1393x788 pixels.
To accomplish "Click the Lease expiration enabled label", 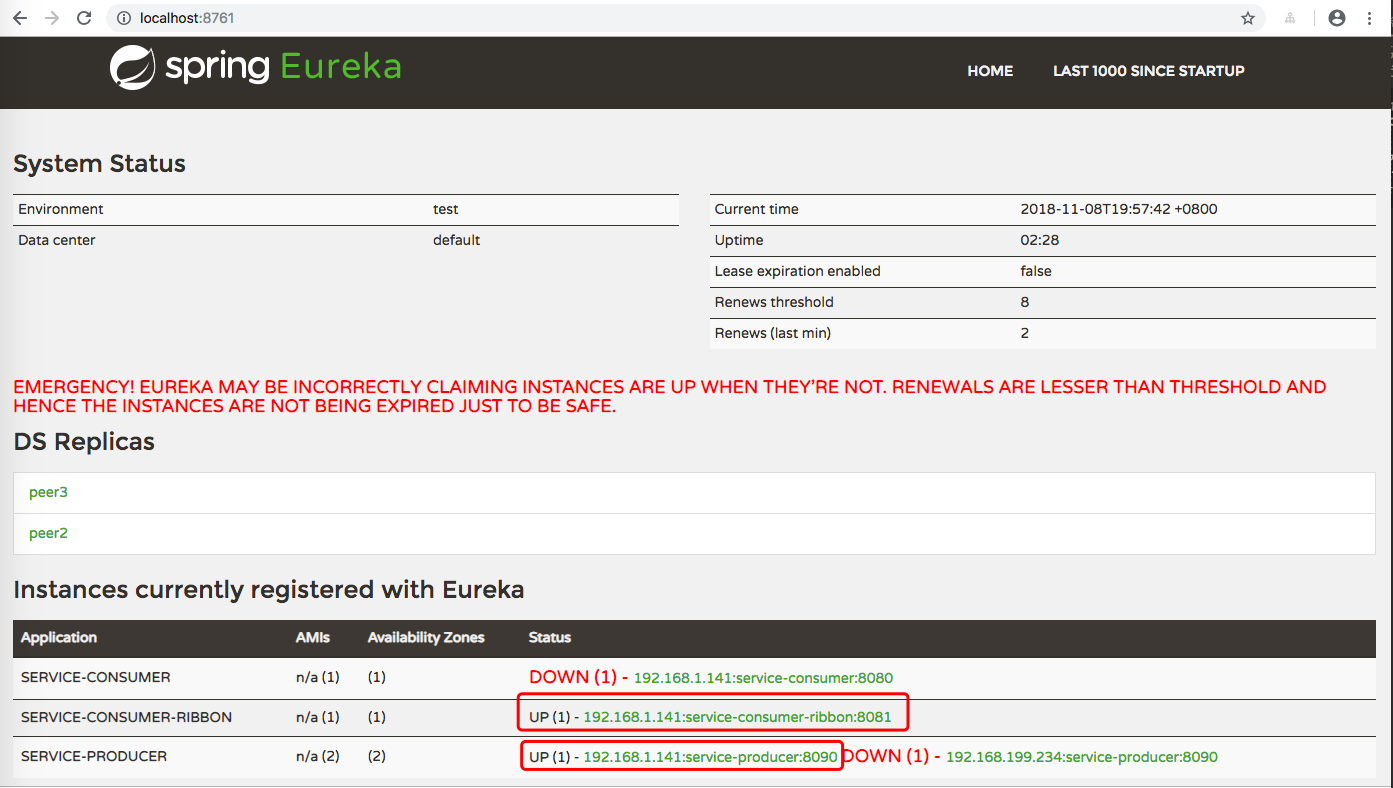I will (x=798, y=271).
